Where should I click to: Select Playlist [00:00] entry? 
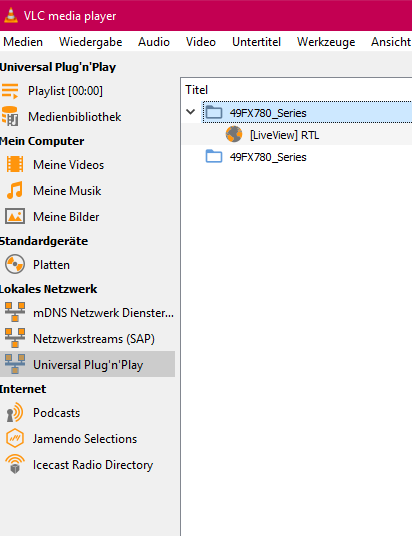point(65,91)
